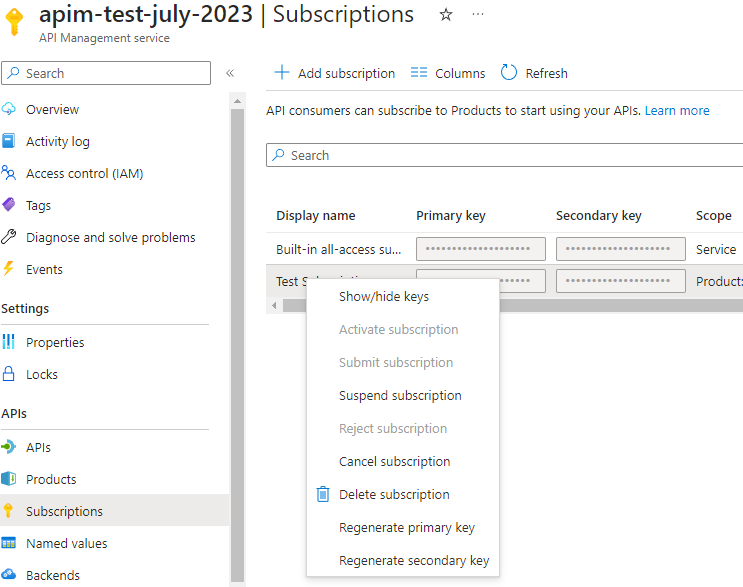
Task: Click the Columns list icon
Action: pyautogui.click(x=419, y=72)
